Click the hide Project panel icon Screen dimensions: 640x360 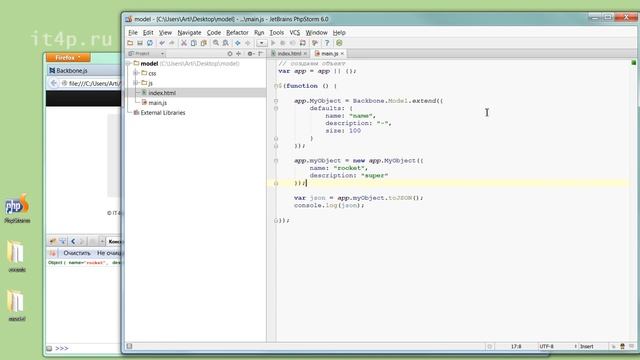point(260,53)
